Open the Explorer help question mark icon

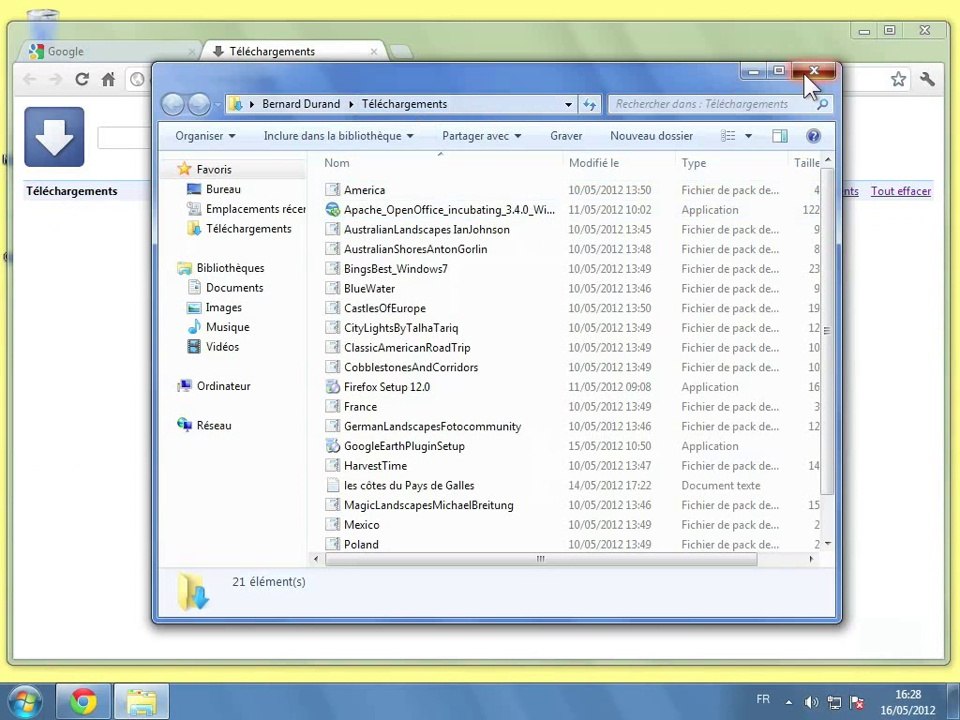(813, 136)
